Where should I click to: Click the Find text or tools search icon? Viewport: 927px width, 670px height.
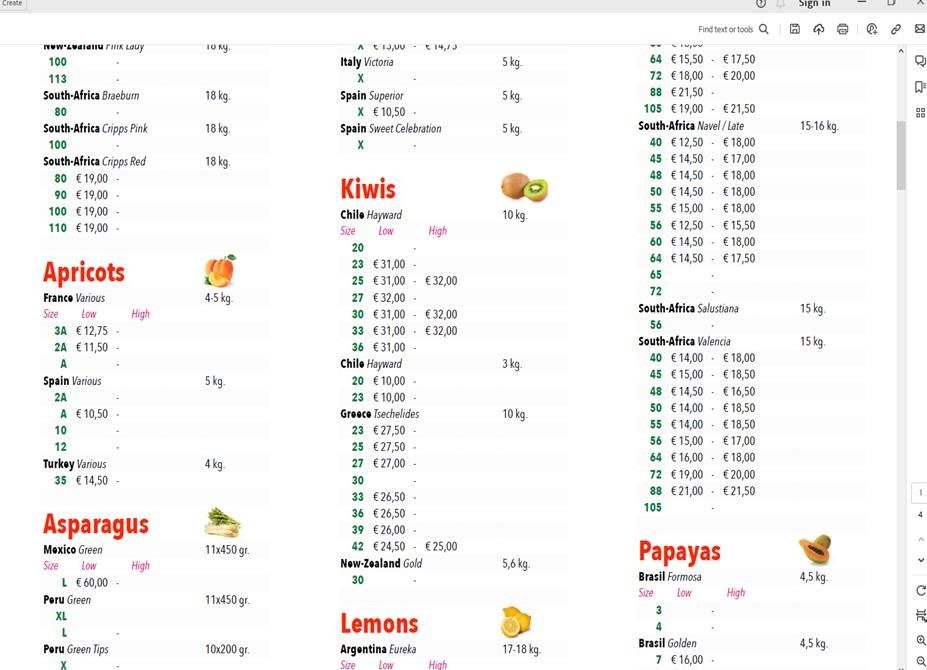click(764, 30)
